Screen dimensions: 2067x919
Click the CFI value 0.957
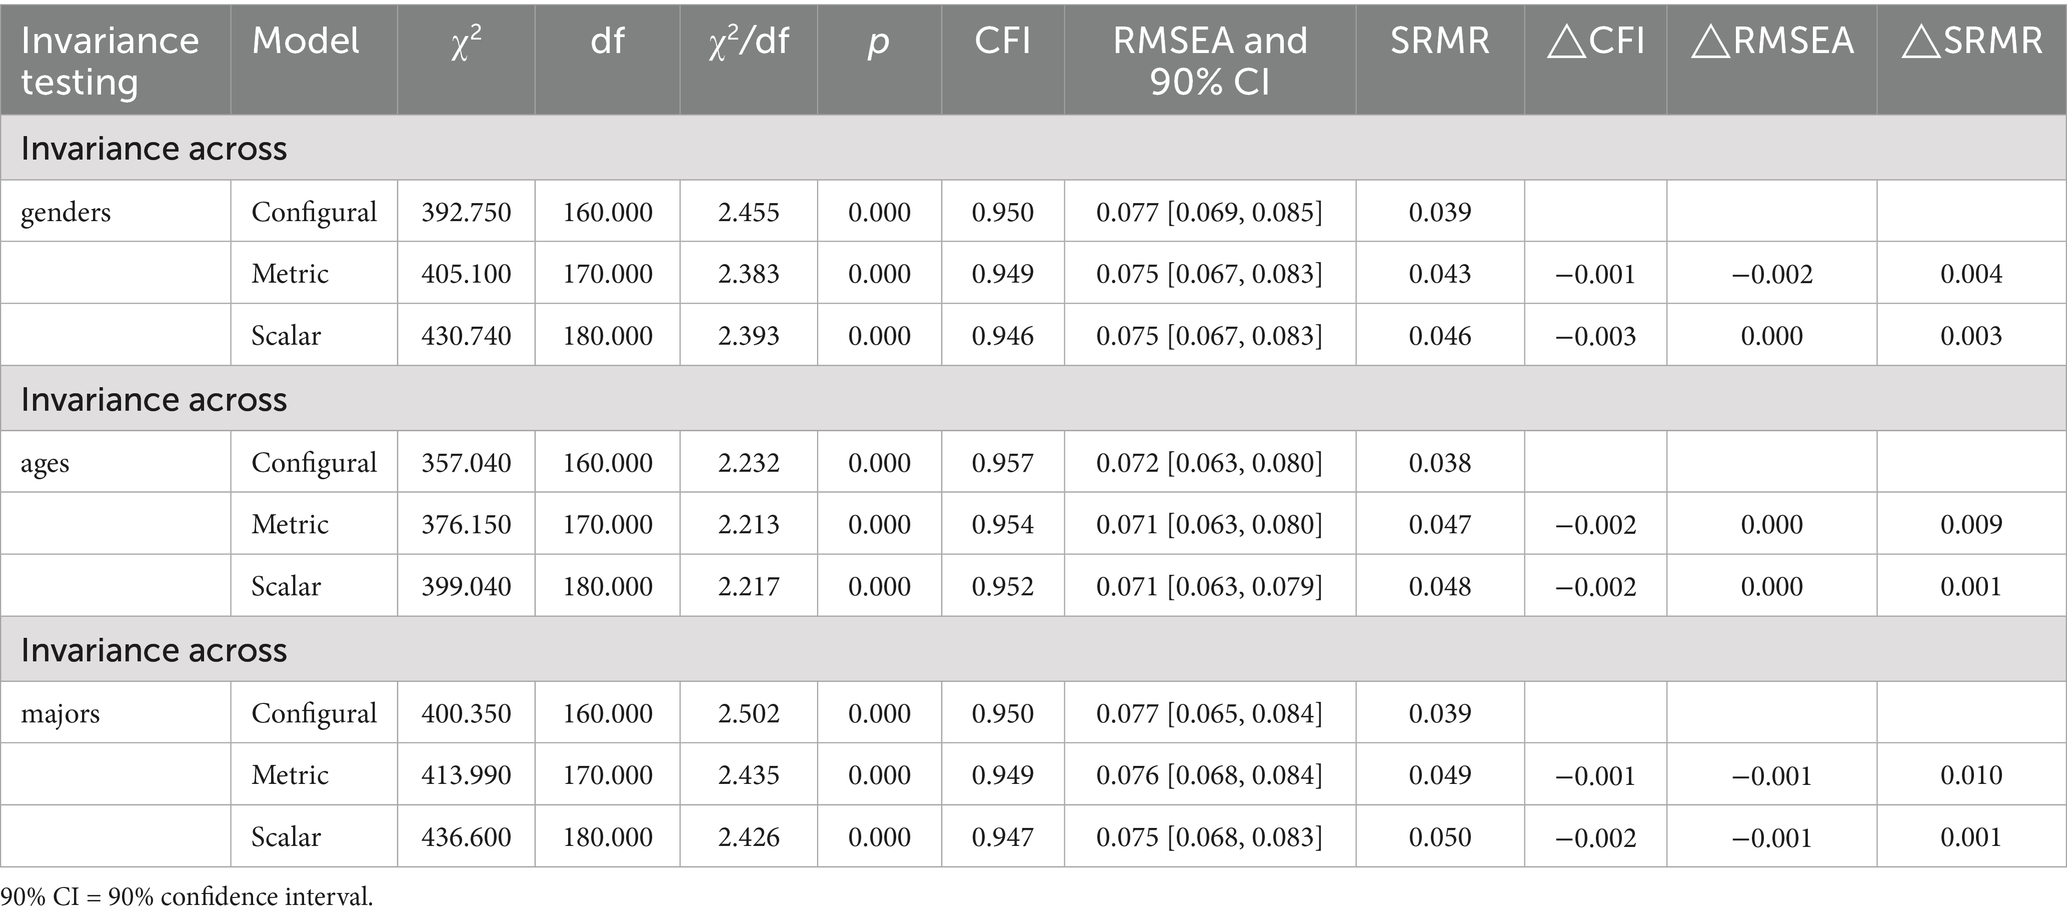[1002, 463]
